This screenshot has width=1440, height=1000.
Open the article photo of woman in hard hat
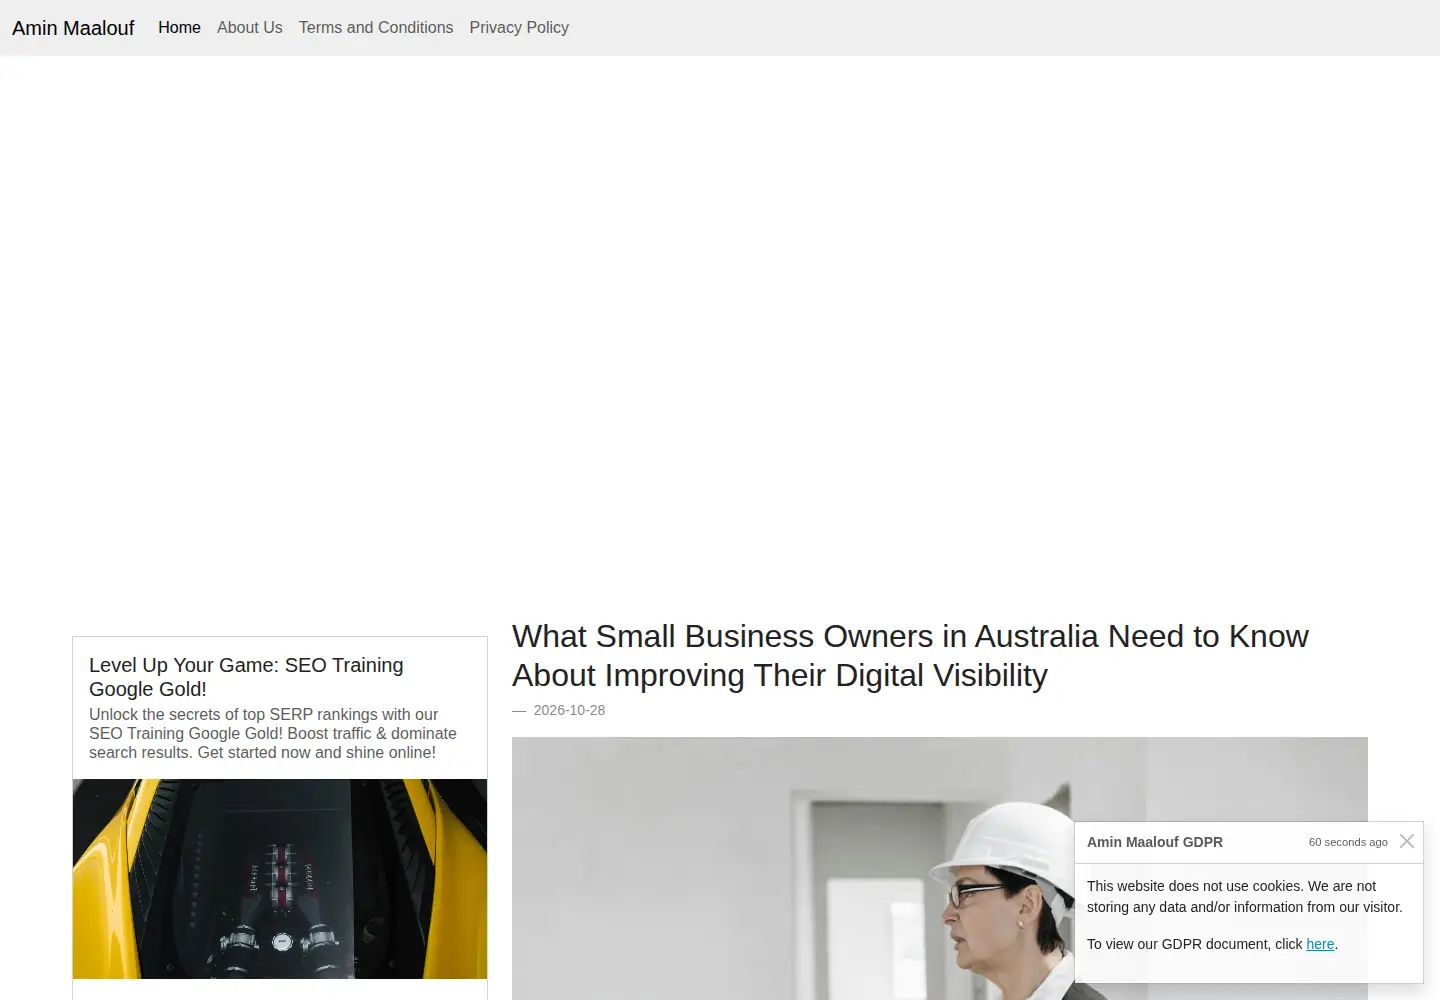tap(940, 868)
